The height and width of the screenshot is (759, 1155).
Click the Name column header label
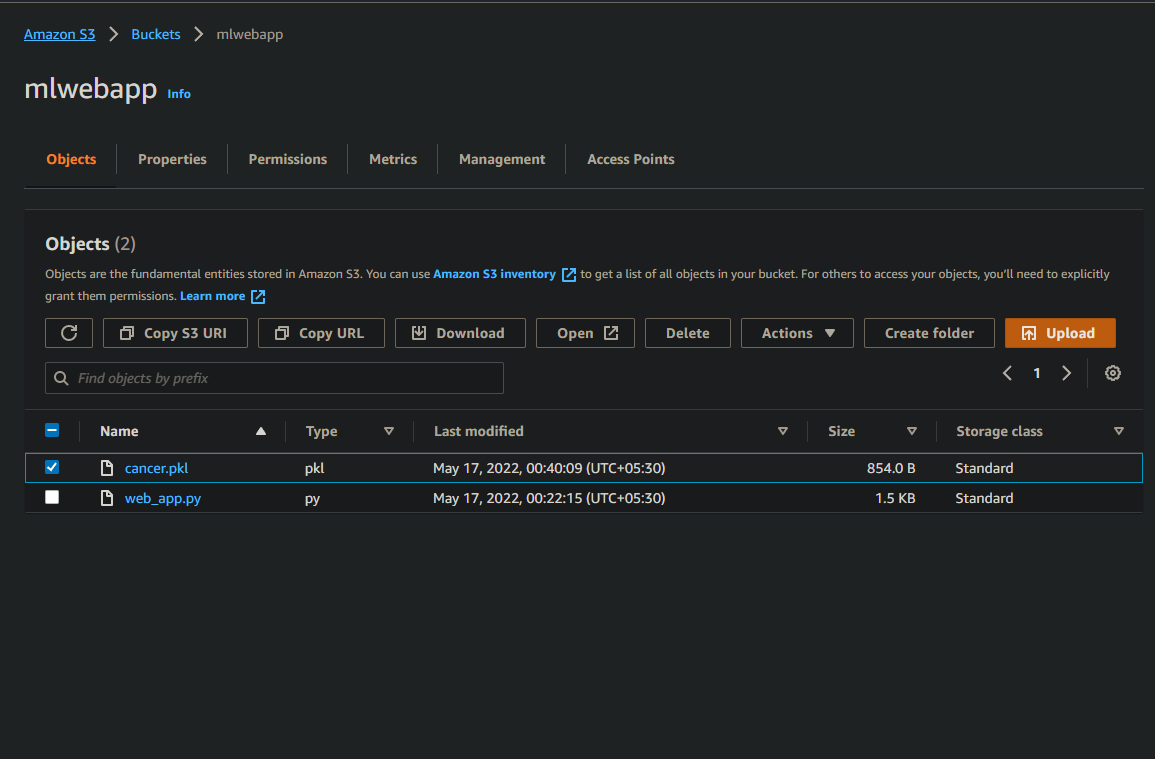click(119, 431)
